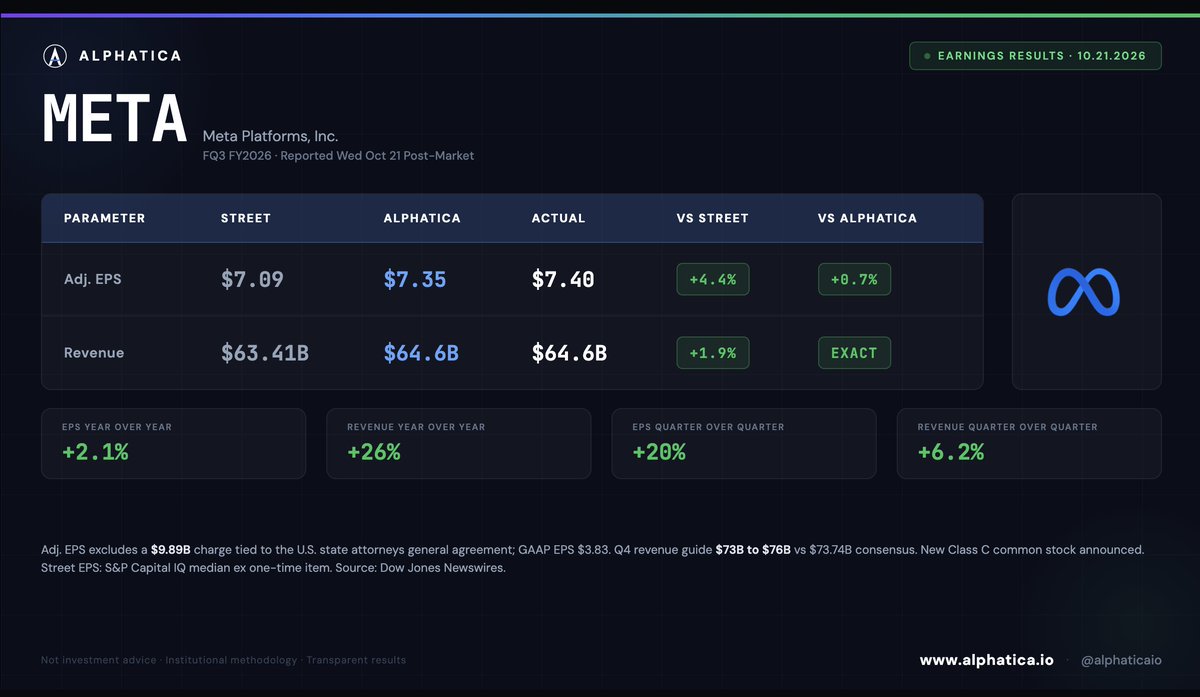Click the Meta infinity logo
The width and height of the screenshot is (1200, 697).
(x=1084, y=292)
